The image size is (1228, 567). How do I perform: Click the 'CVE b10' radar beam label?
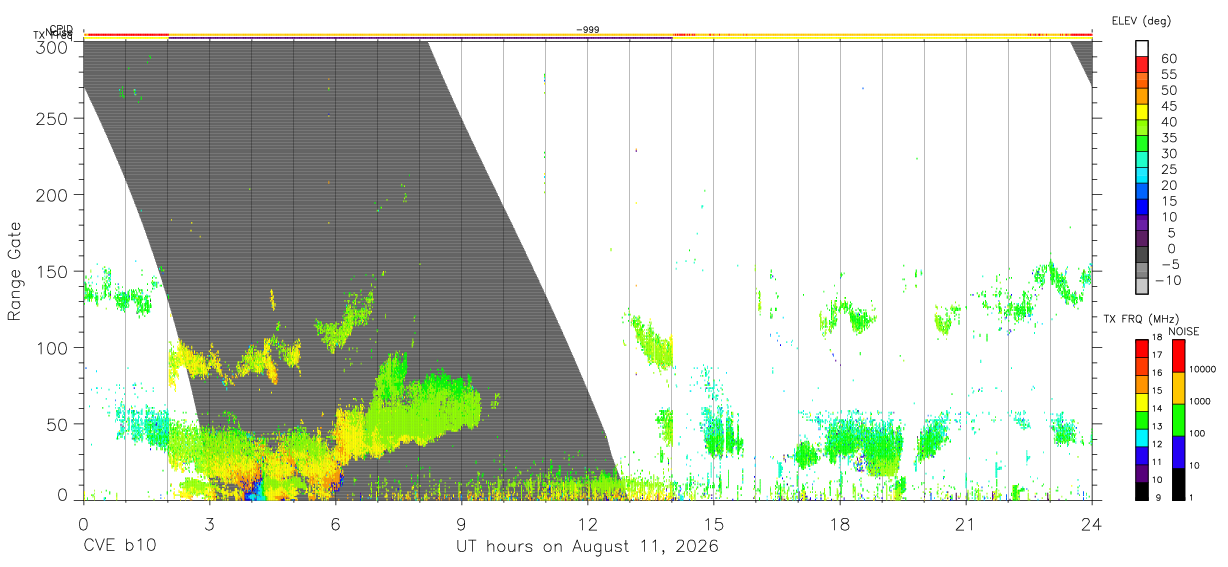119,547
